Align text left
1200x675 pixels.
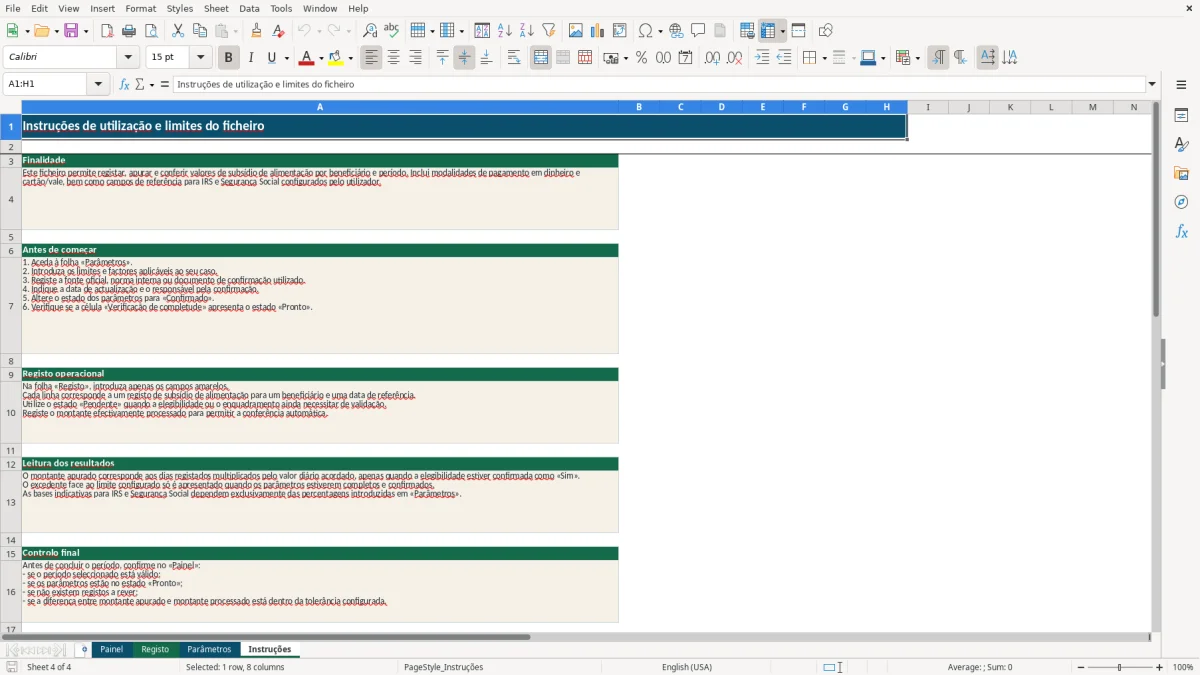coord(372,58)
